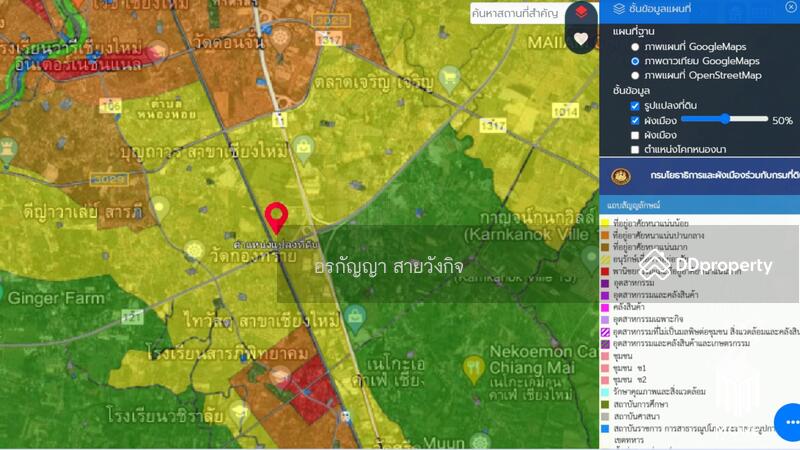Image resolution: width=800 pixels, height=450 pixels.
Task: Click the yellow ที่อยู่อาศัยหนาแน่นน้อย swatch
Action: pos(605,222)
